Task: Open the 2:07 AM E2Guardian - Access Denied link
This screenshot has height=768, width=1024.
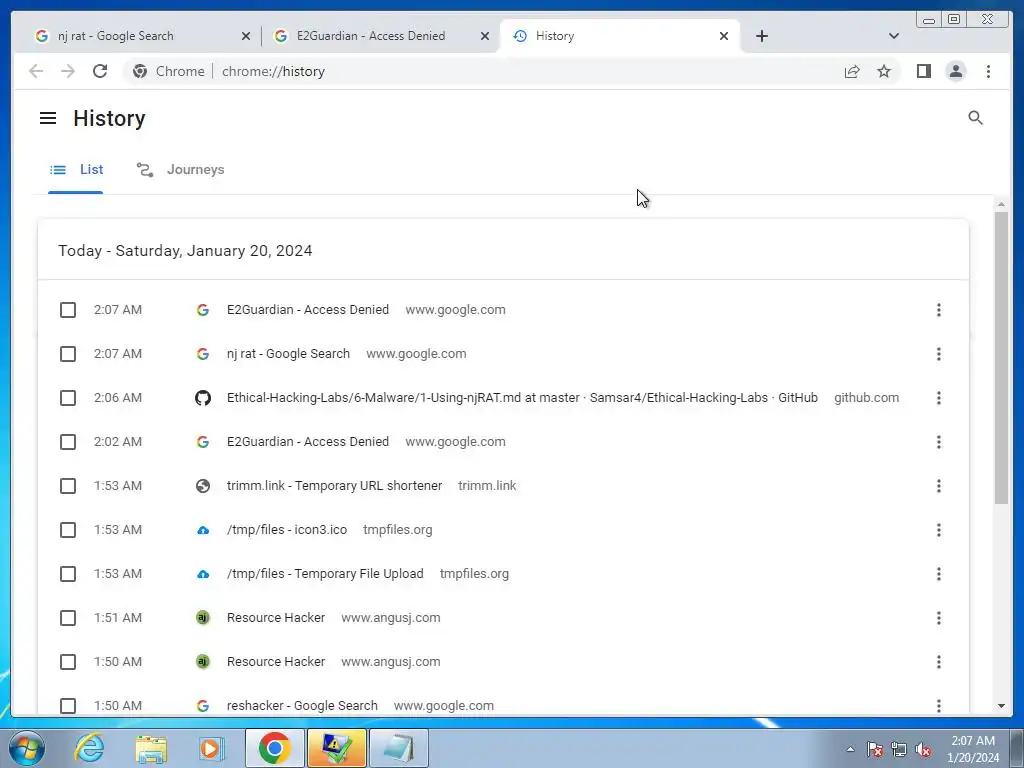Action: pos(308,310)
